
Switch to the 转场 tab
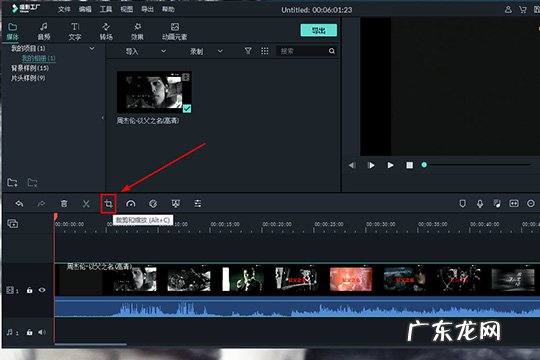[106, 31]
